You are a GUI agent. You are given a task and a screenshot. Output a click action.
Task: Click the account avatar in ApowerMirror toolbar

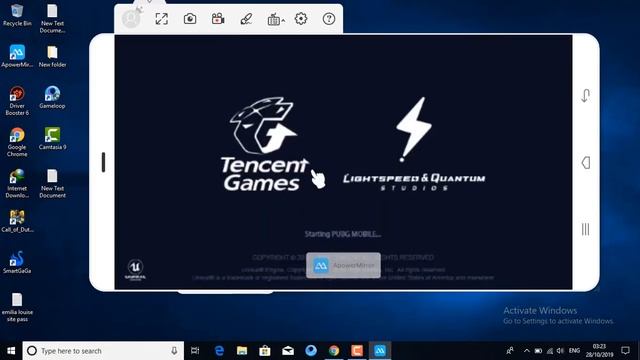click(131, 18)
